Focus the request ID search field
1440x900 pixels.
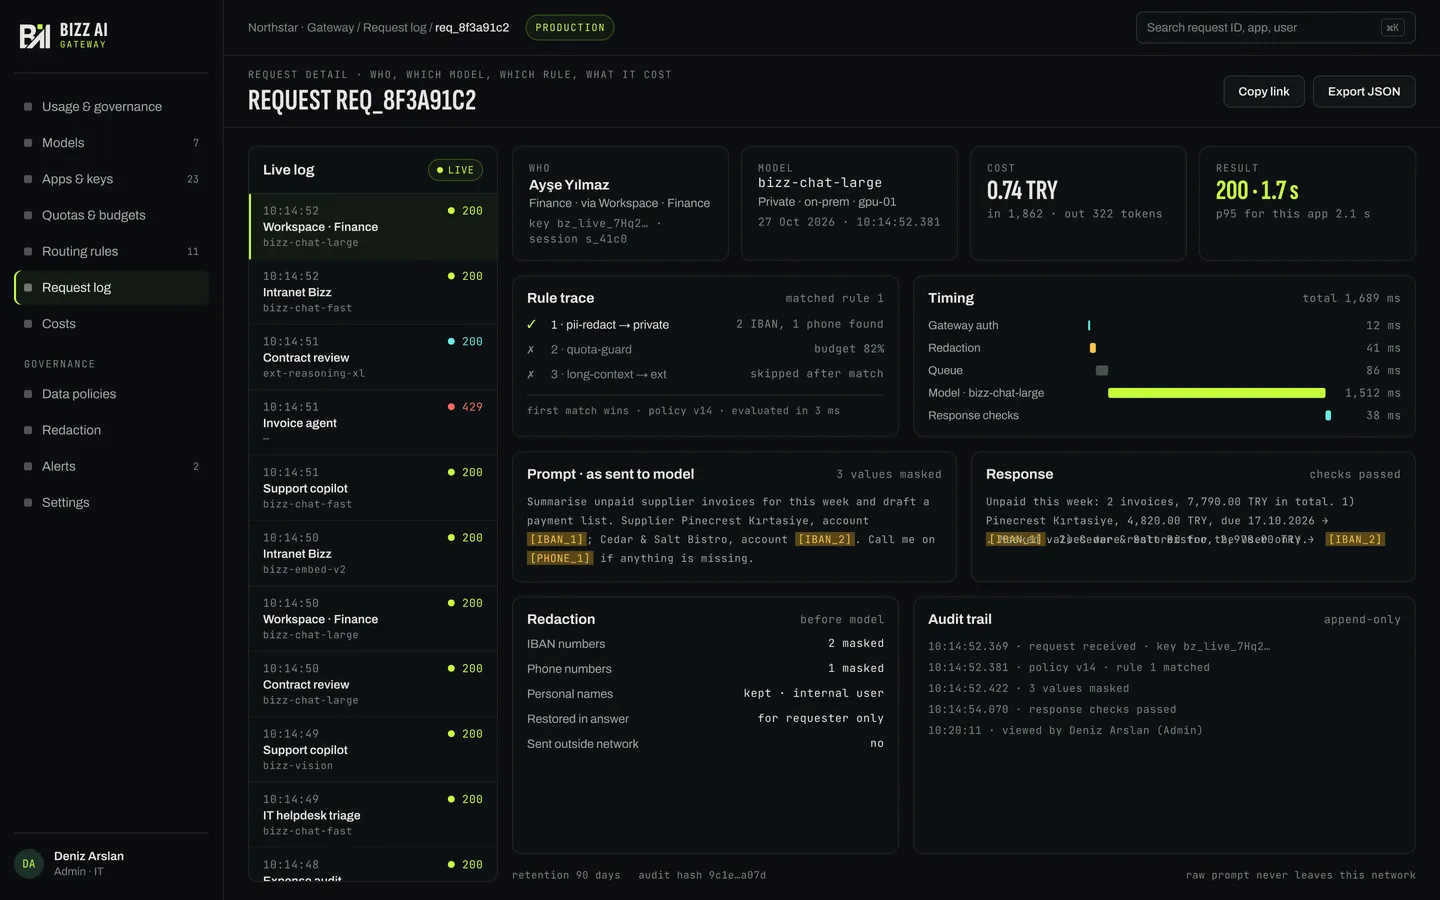[x=1275, y=28]
